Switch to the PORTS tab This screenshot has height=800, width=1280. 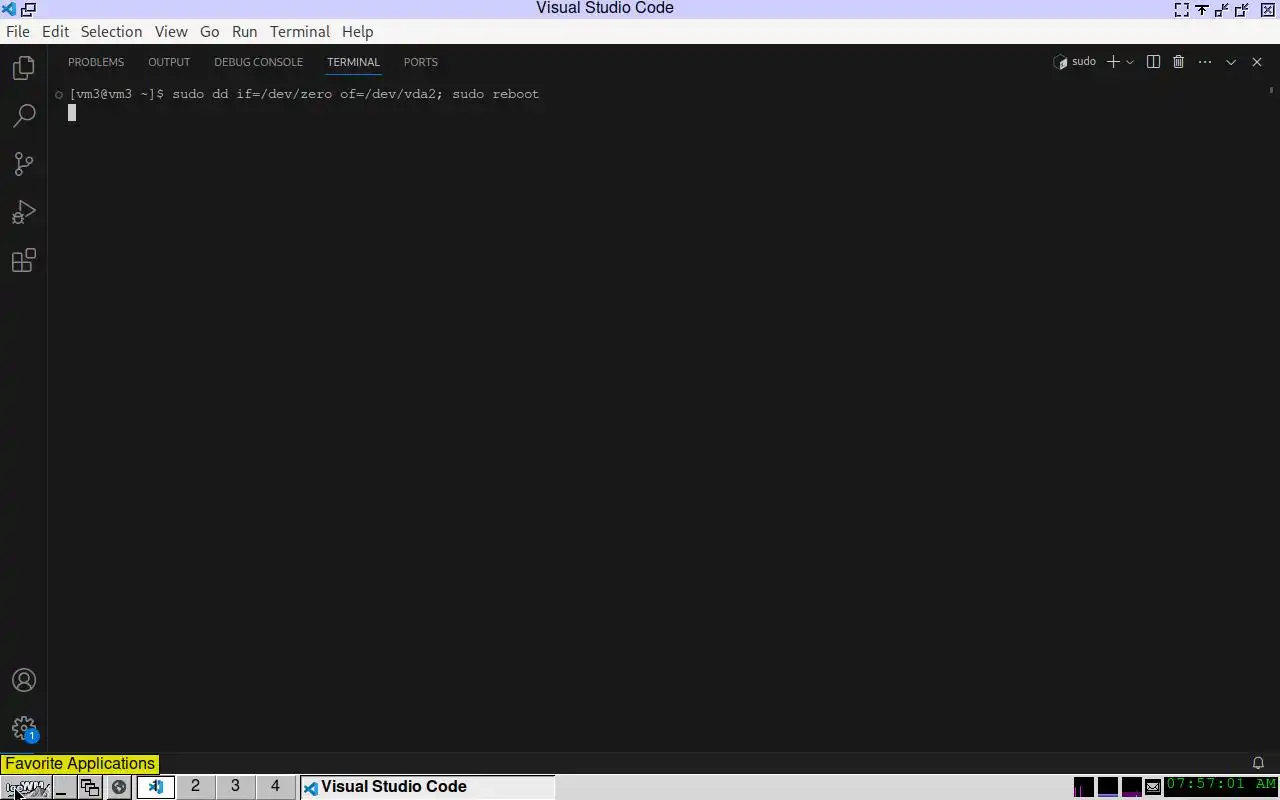(x=421, y=62)
